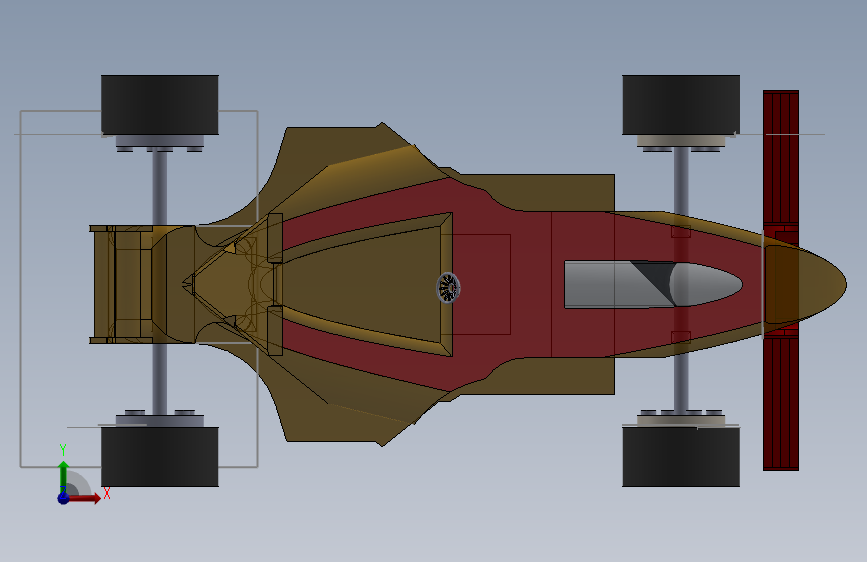Select the steering wheel in the cockpit

[x=448, y=288]
